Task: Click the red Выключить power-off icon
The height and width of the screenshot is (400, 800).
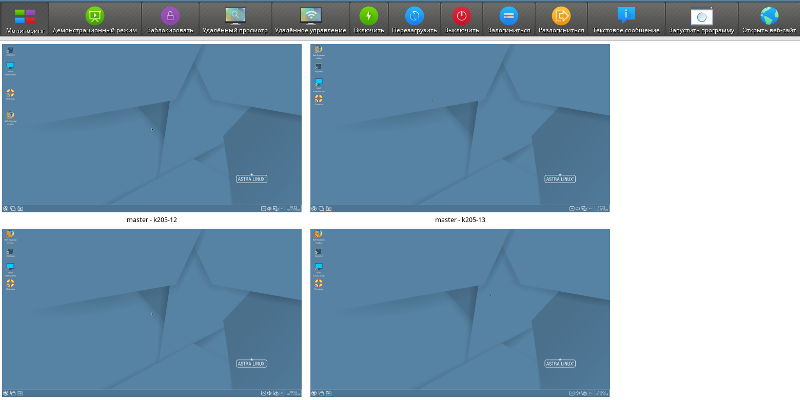Action: point(461,16)
